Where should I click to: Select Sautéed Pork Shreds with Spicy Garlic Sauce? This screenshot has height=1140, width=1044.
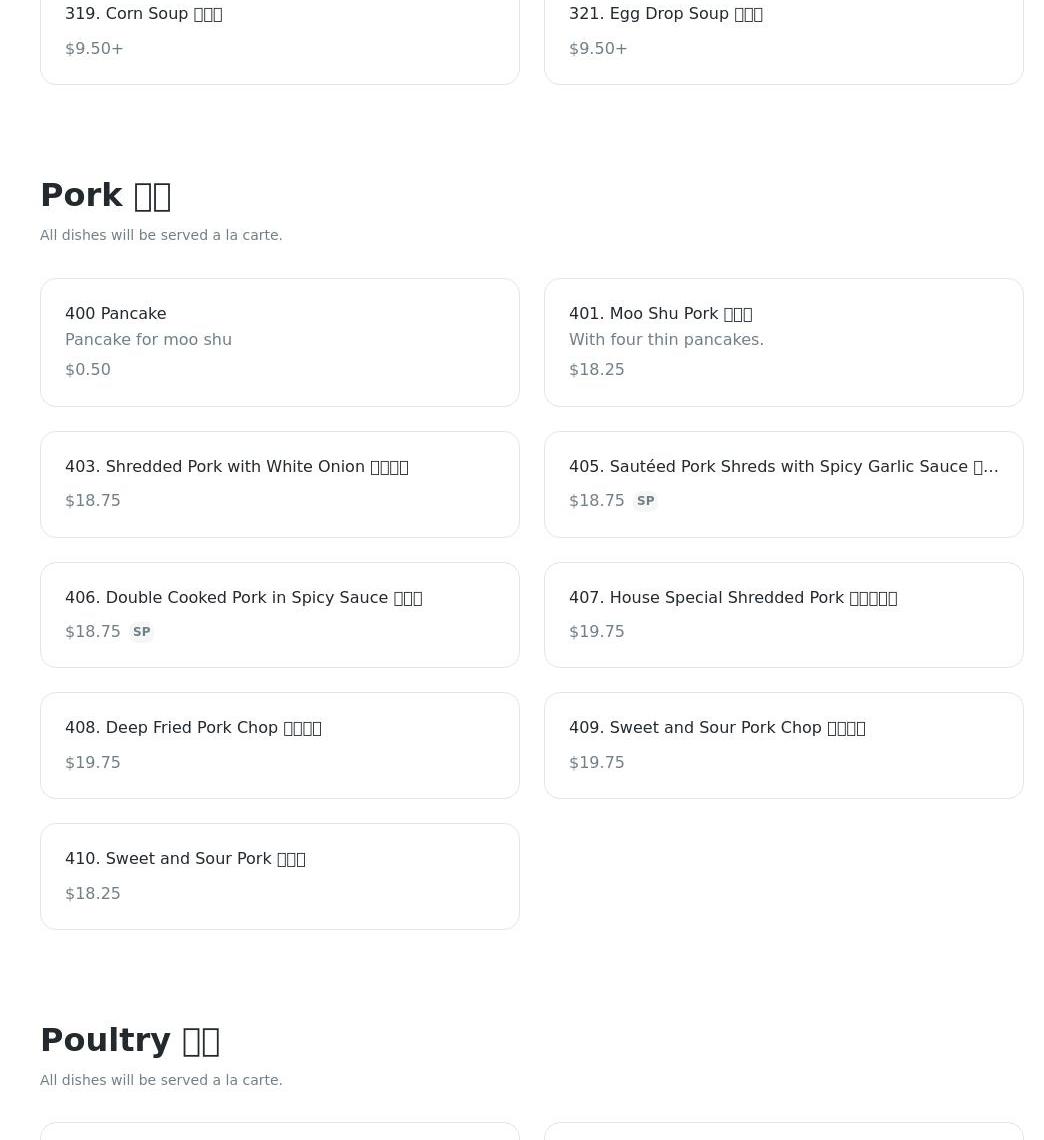(x=783, y=484)
